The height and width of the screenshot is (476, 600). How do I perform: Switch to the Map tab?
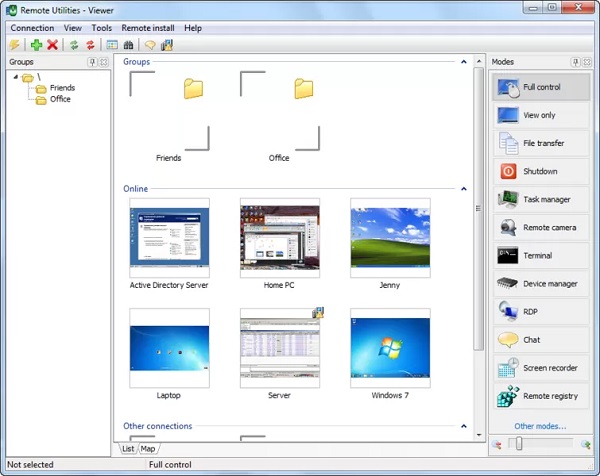(x=147, y=449)
